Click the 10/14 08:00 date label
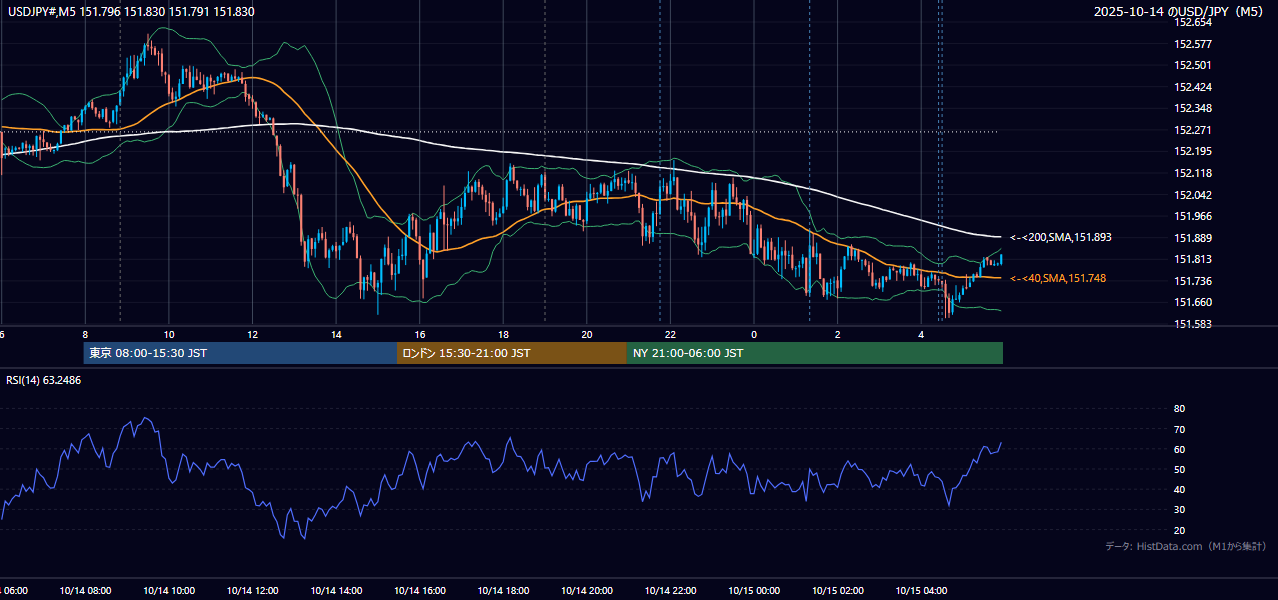1278x600 pixels. pos(85,590)
